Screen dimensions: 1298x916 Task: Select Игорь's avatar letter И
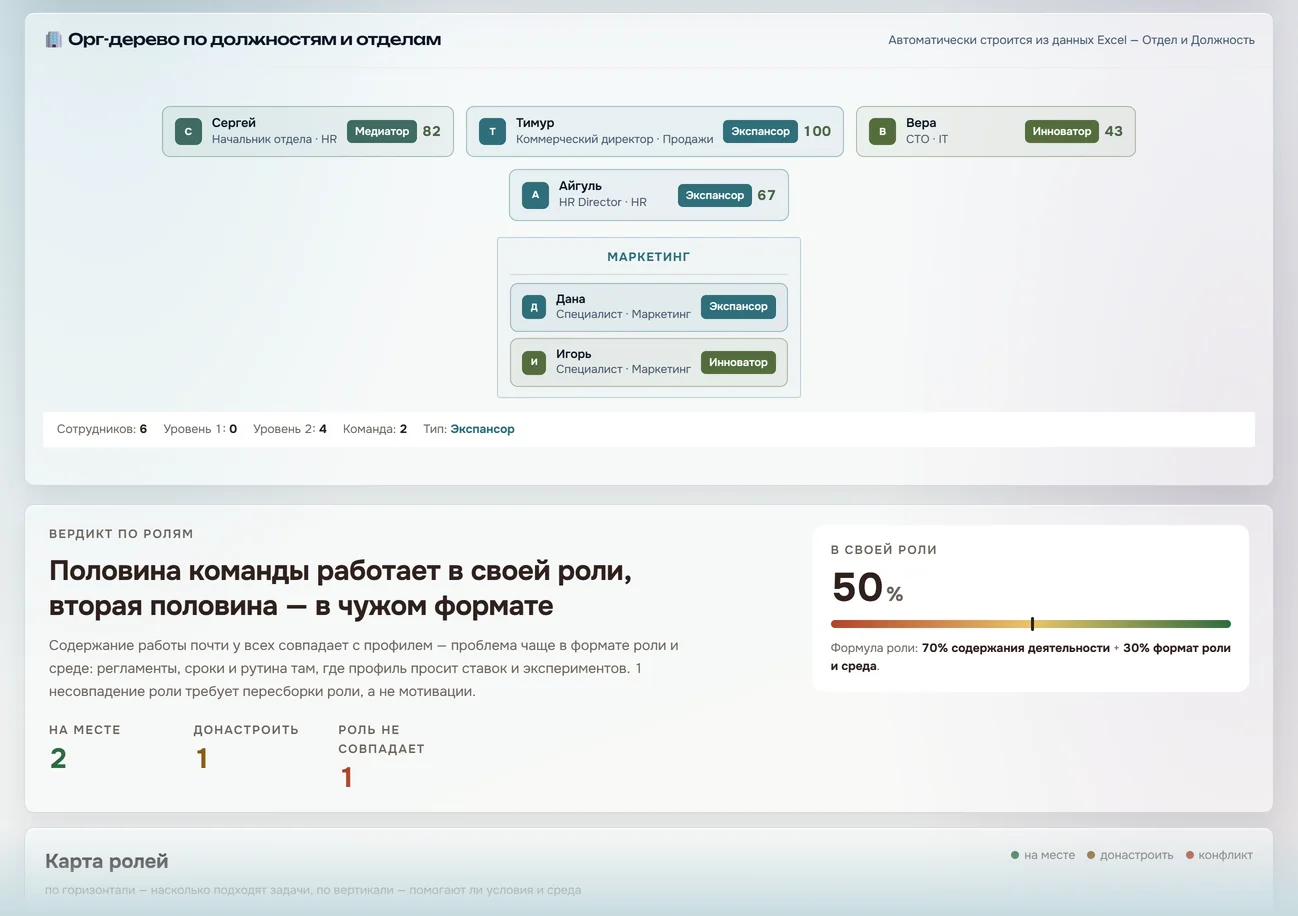coord(534,362)
